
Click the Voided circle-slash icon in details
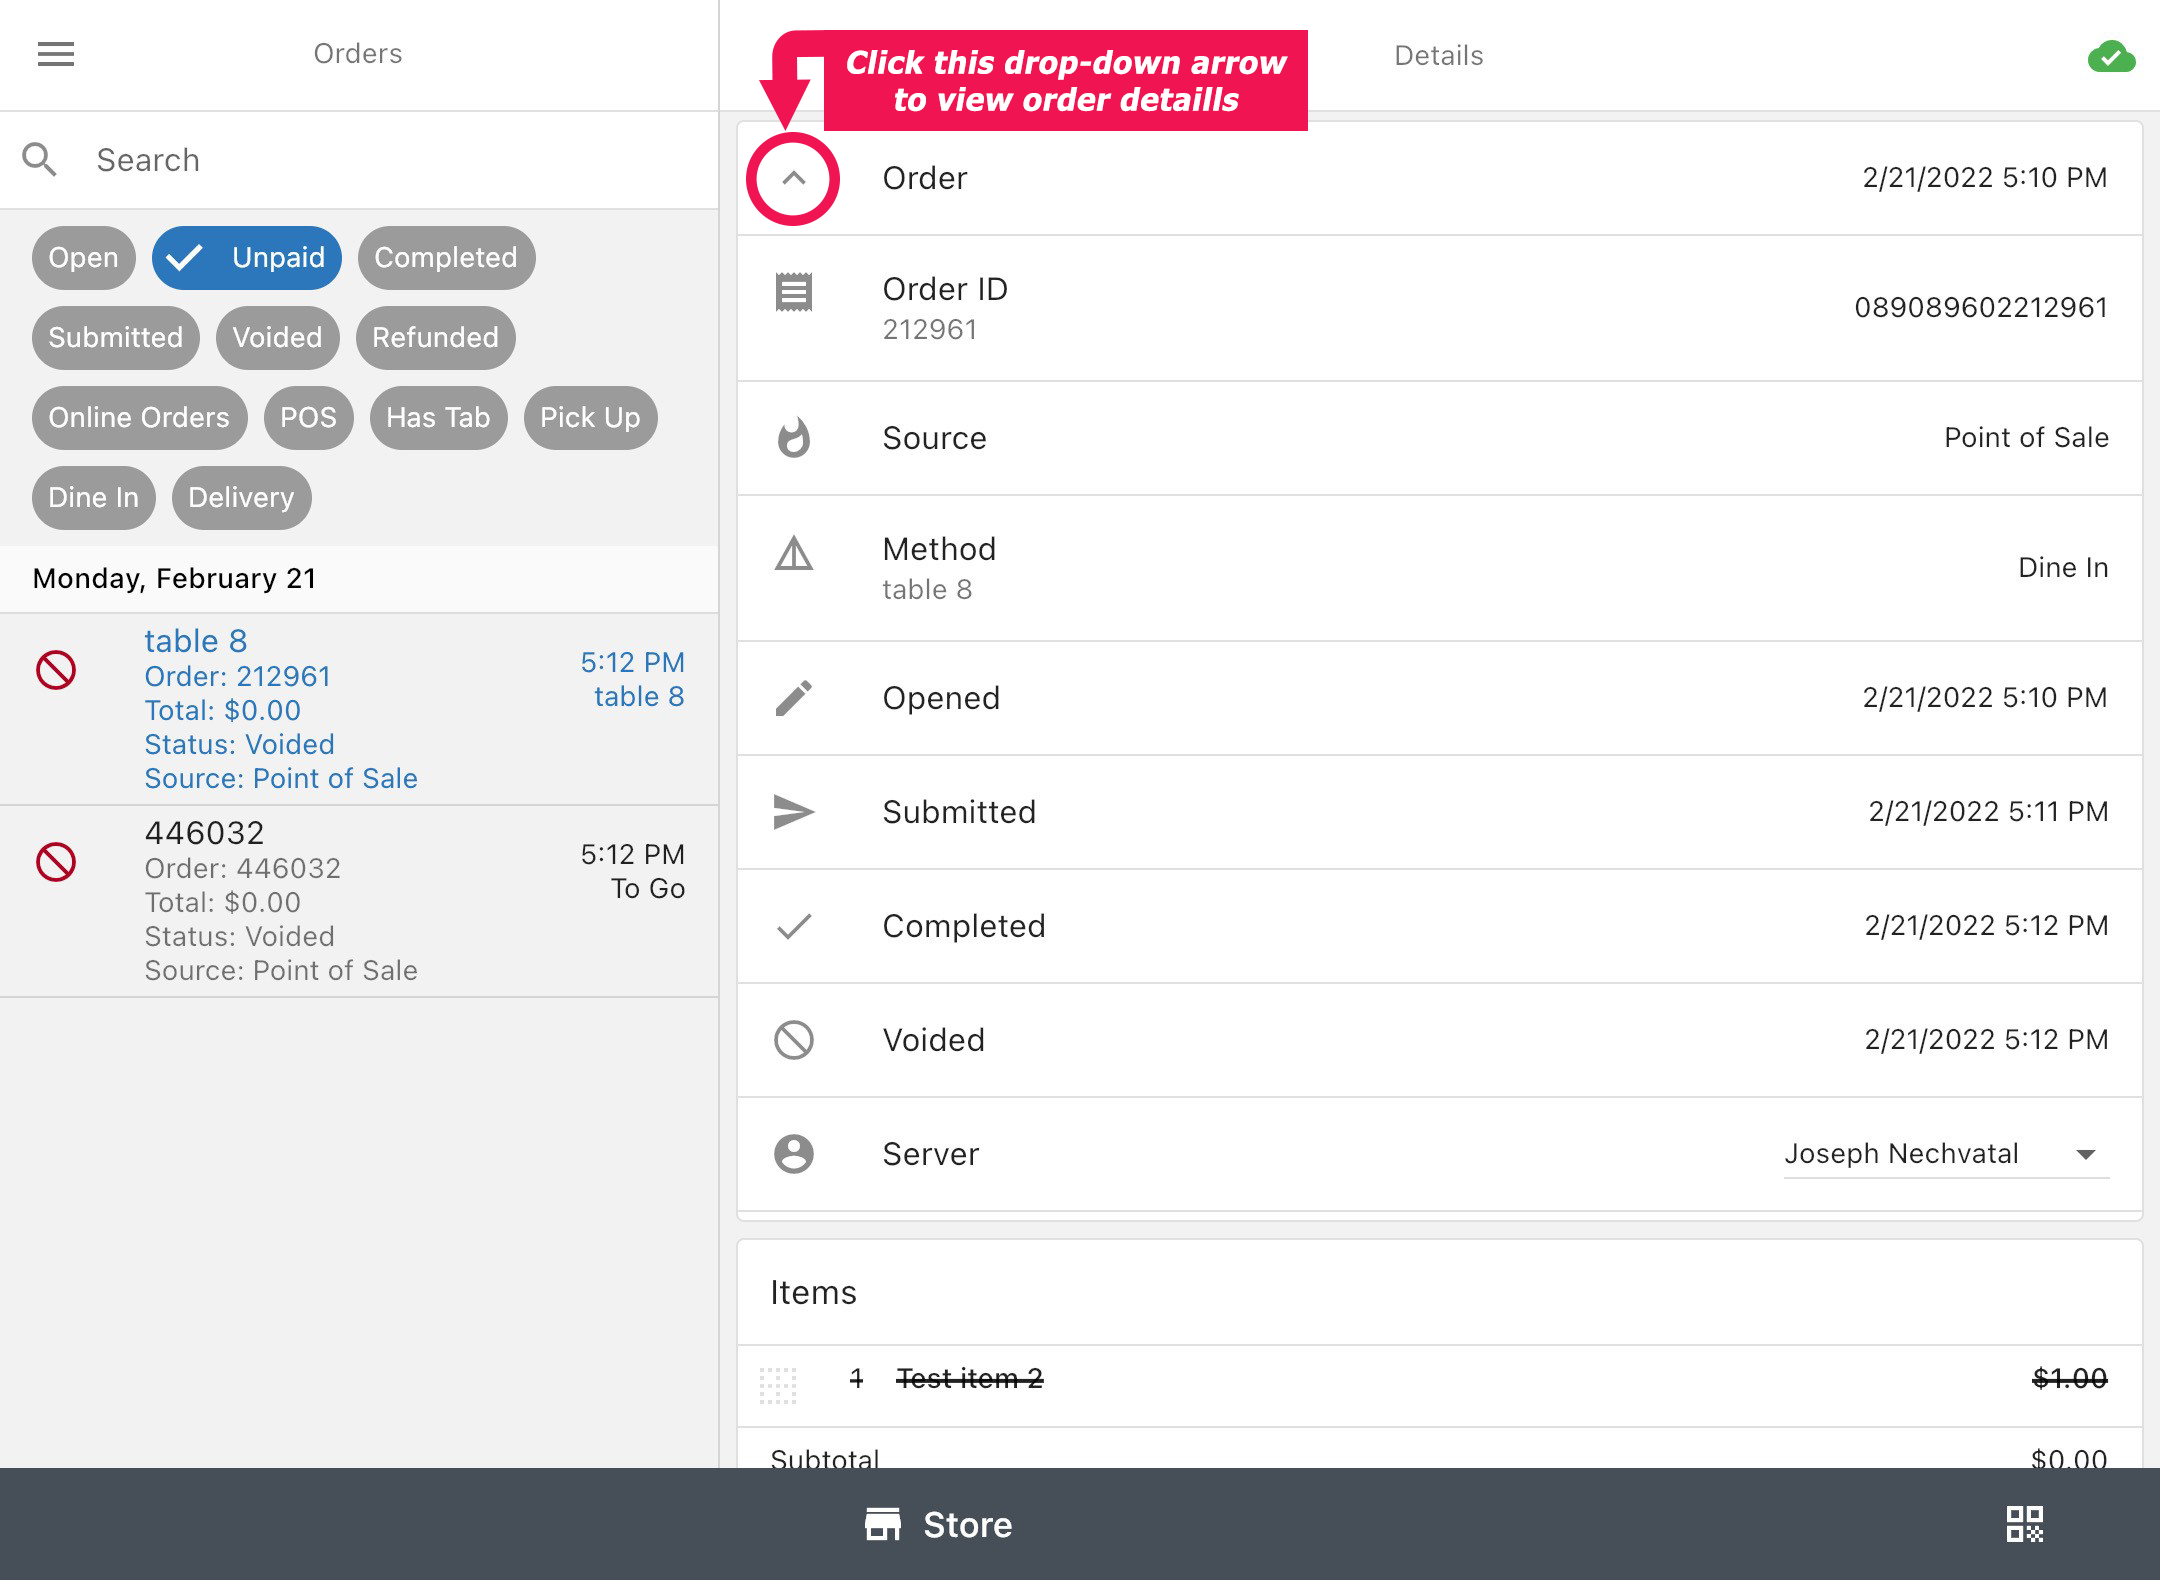tap(794, 1040)
